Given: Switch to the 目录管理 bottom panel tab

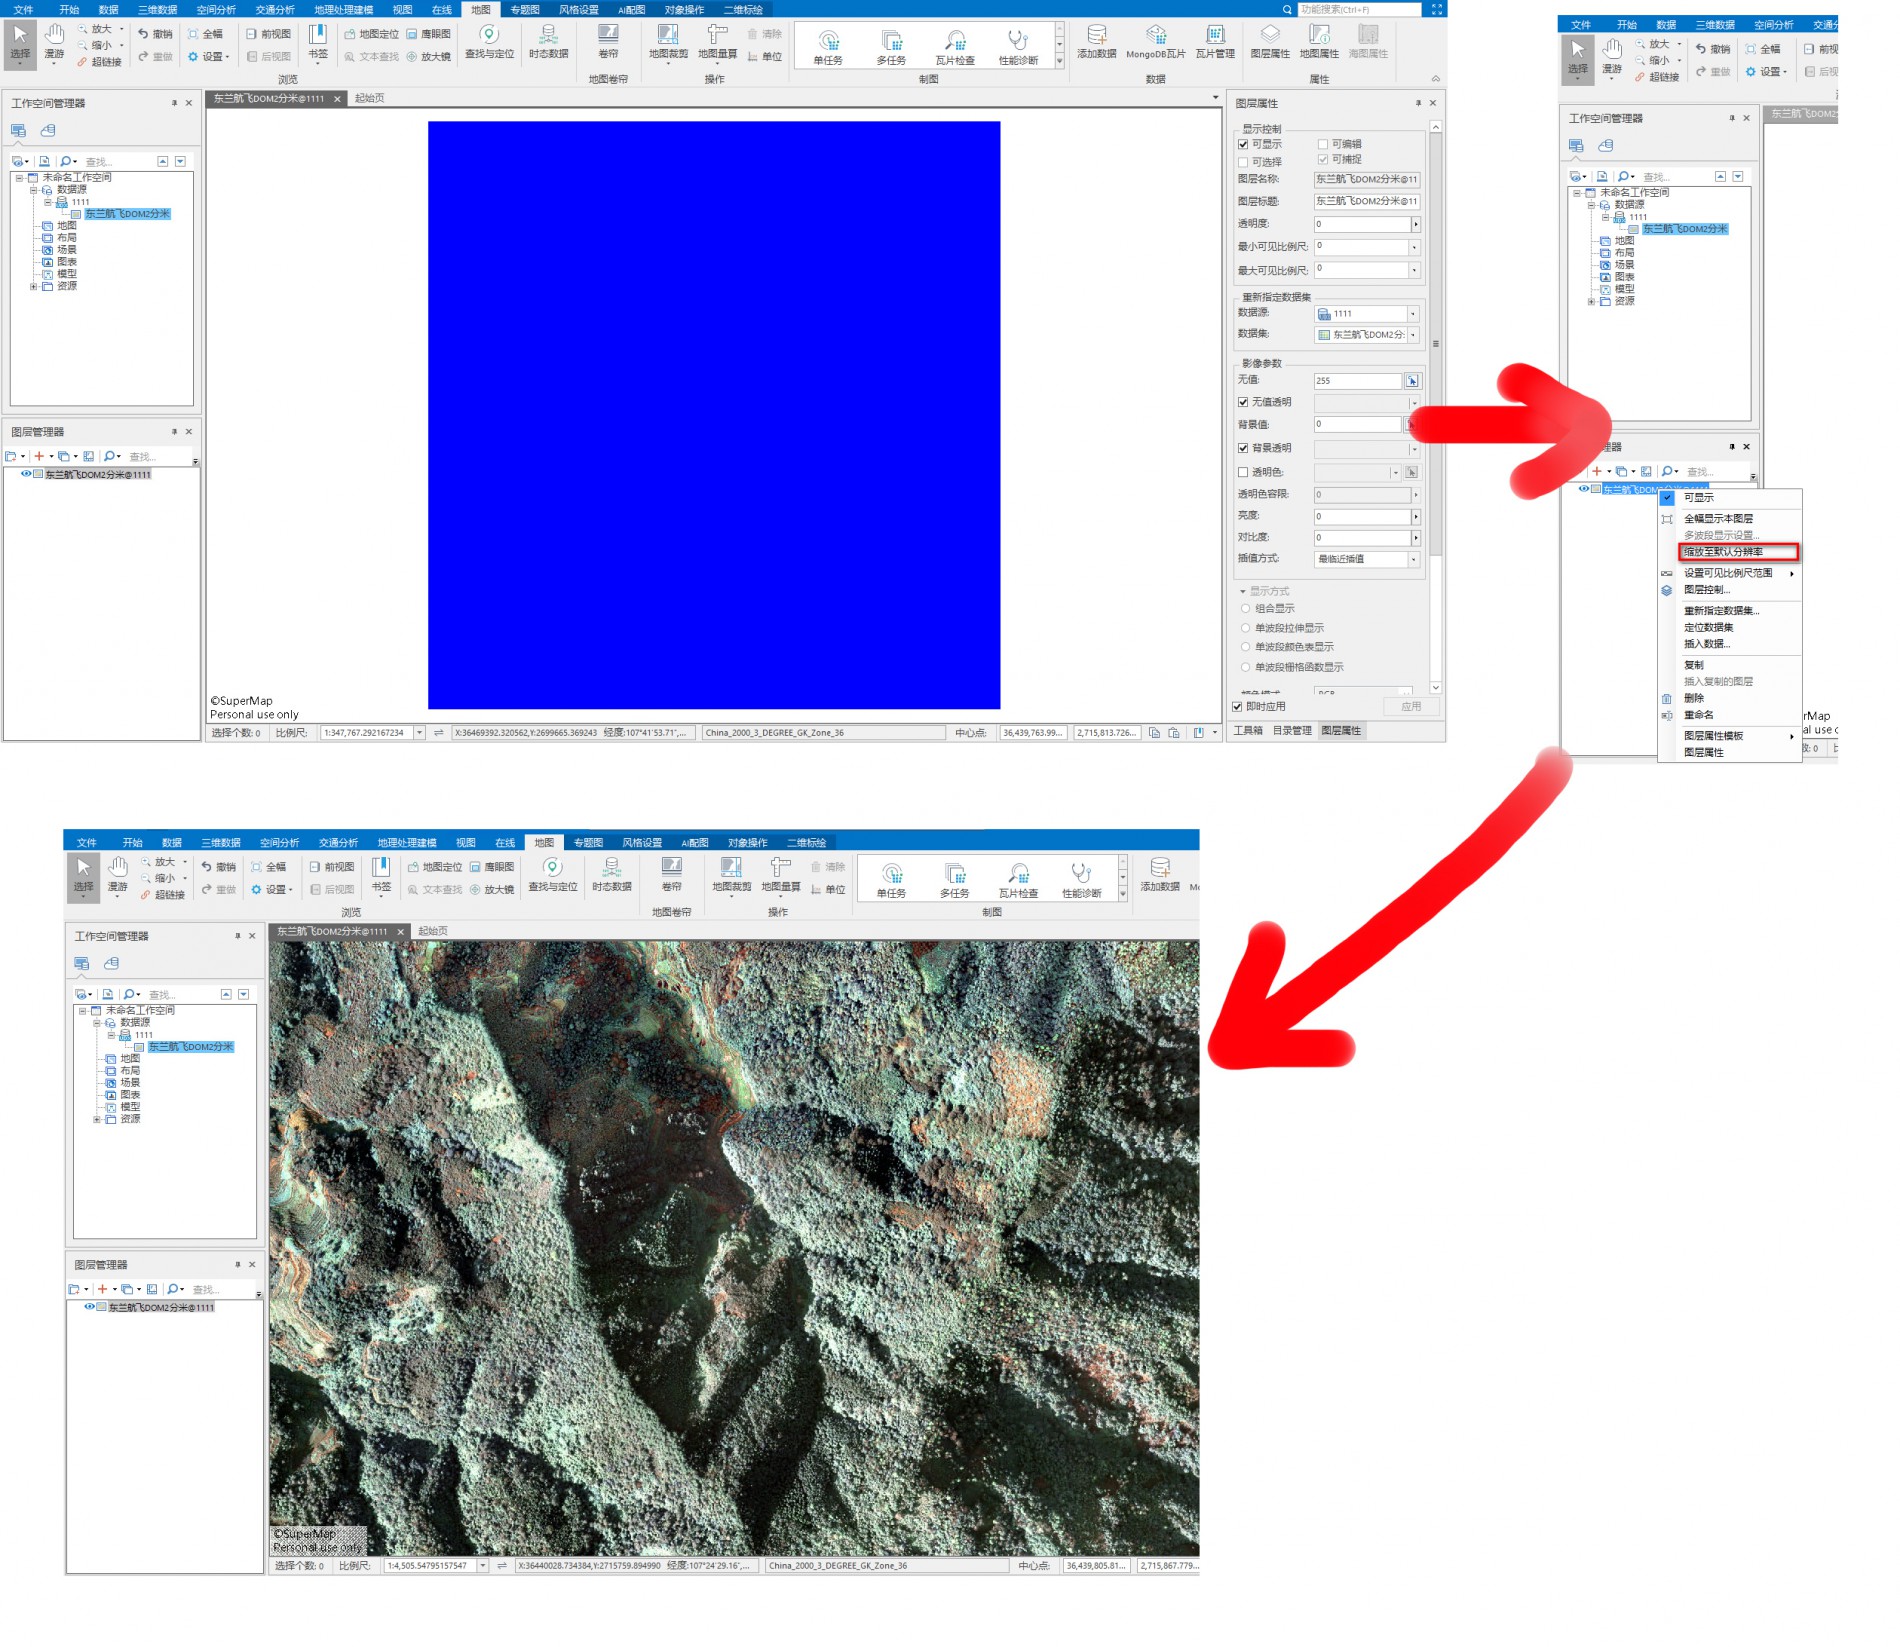Looking at the screenshot, I should pyautogui.click(x=1292, y=730).
